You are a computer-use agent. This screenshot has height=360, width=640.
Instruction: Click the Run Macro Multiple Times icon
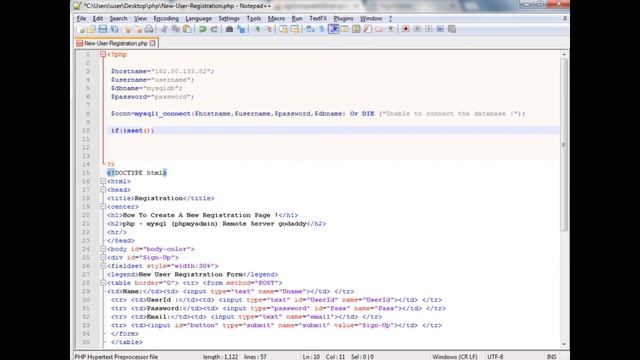tap(440, 29)
